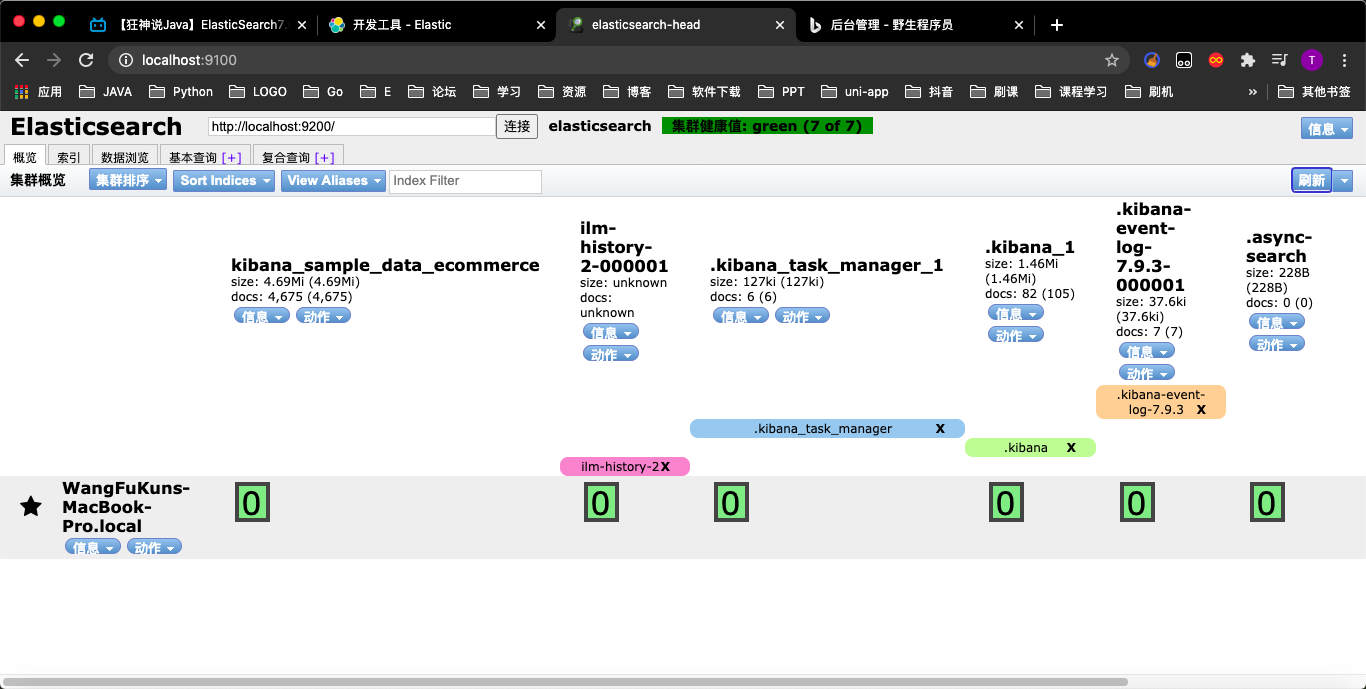
Task: Click shard 0 of kibana_sample_data_ecommerce
Action: click(251, 502)
